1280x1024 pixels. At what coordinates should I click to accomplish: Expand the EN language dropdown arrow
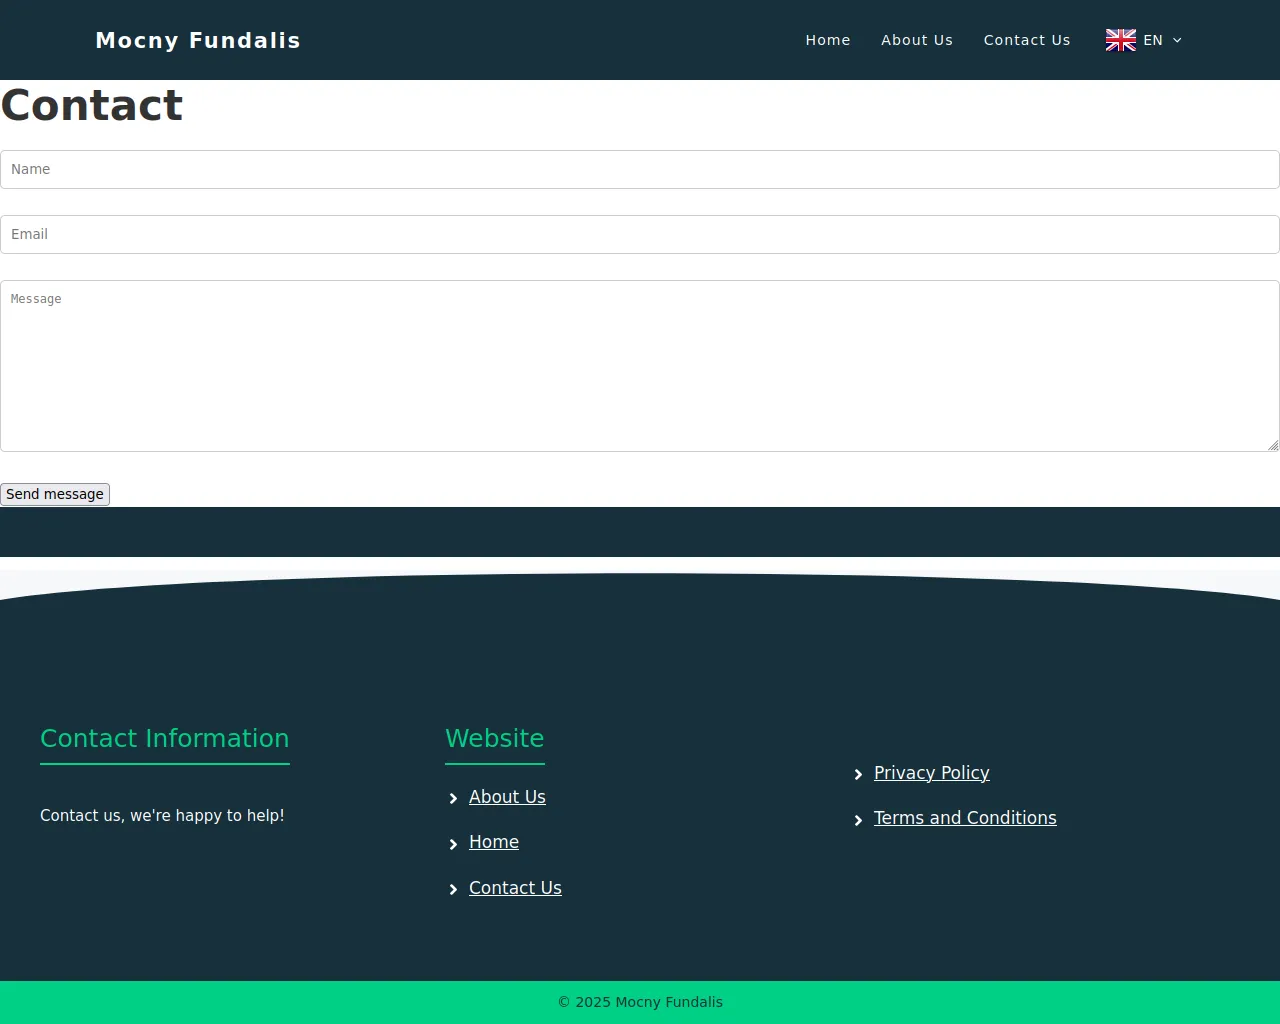click(x=1177, y=41)
